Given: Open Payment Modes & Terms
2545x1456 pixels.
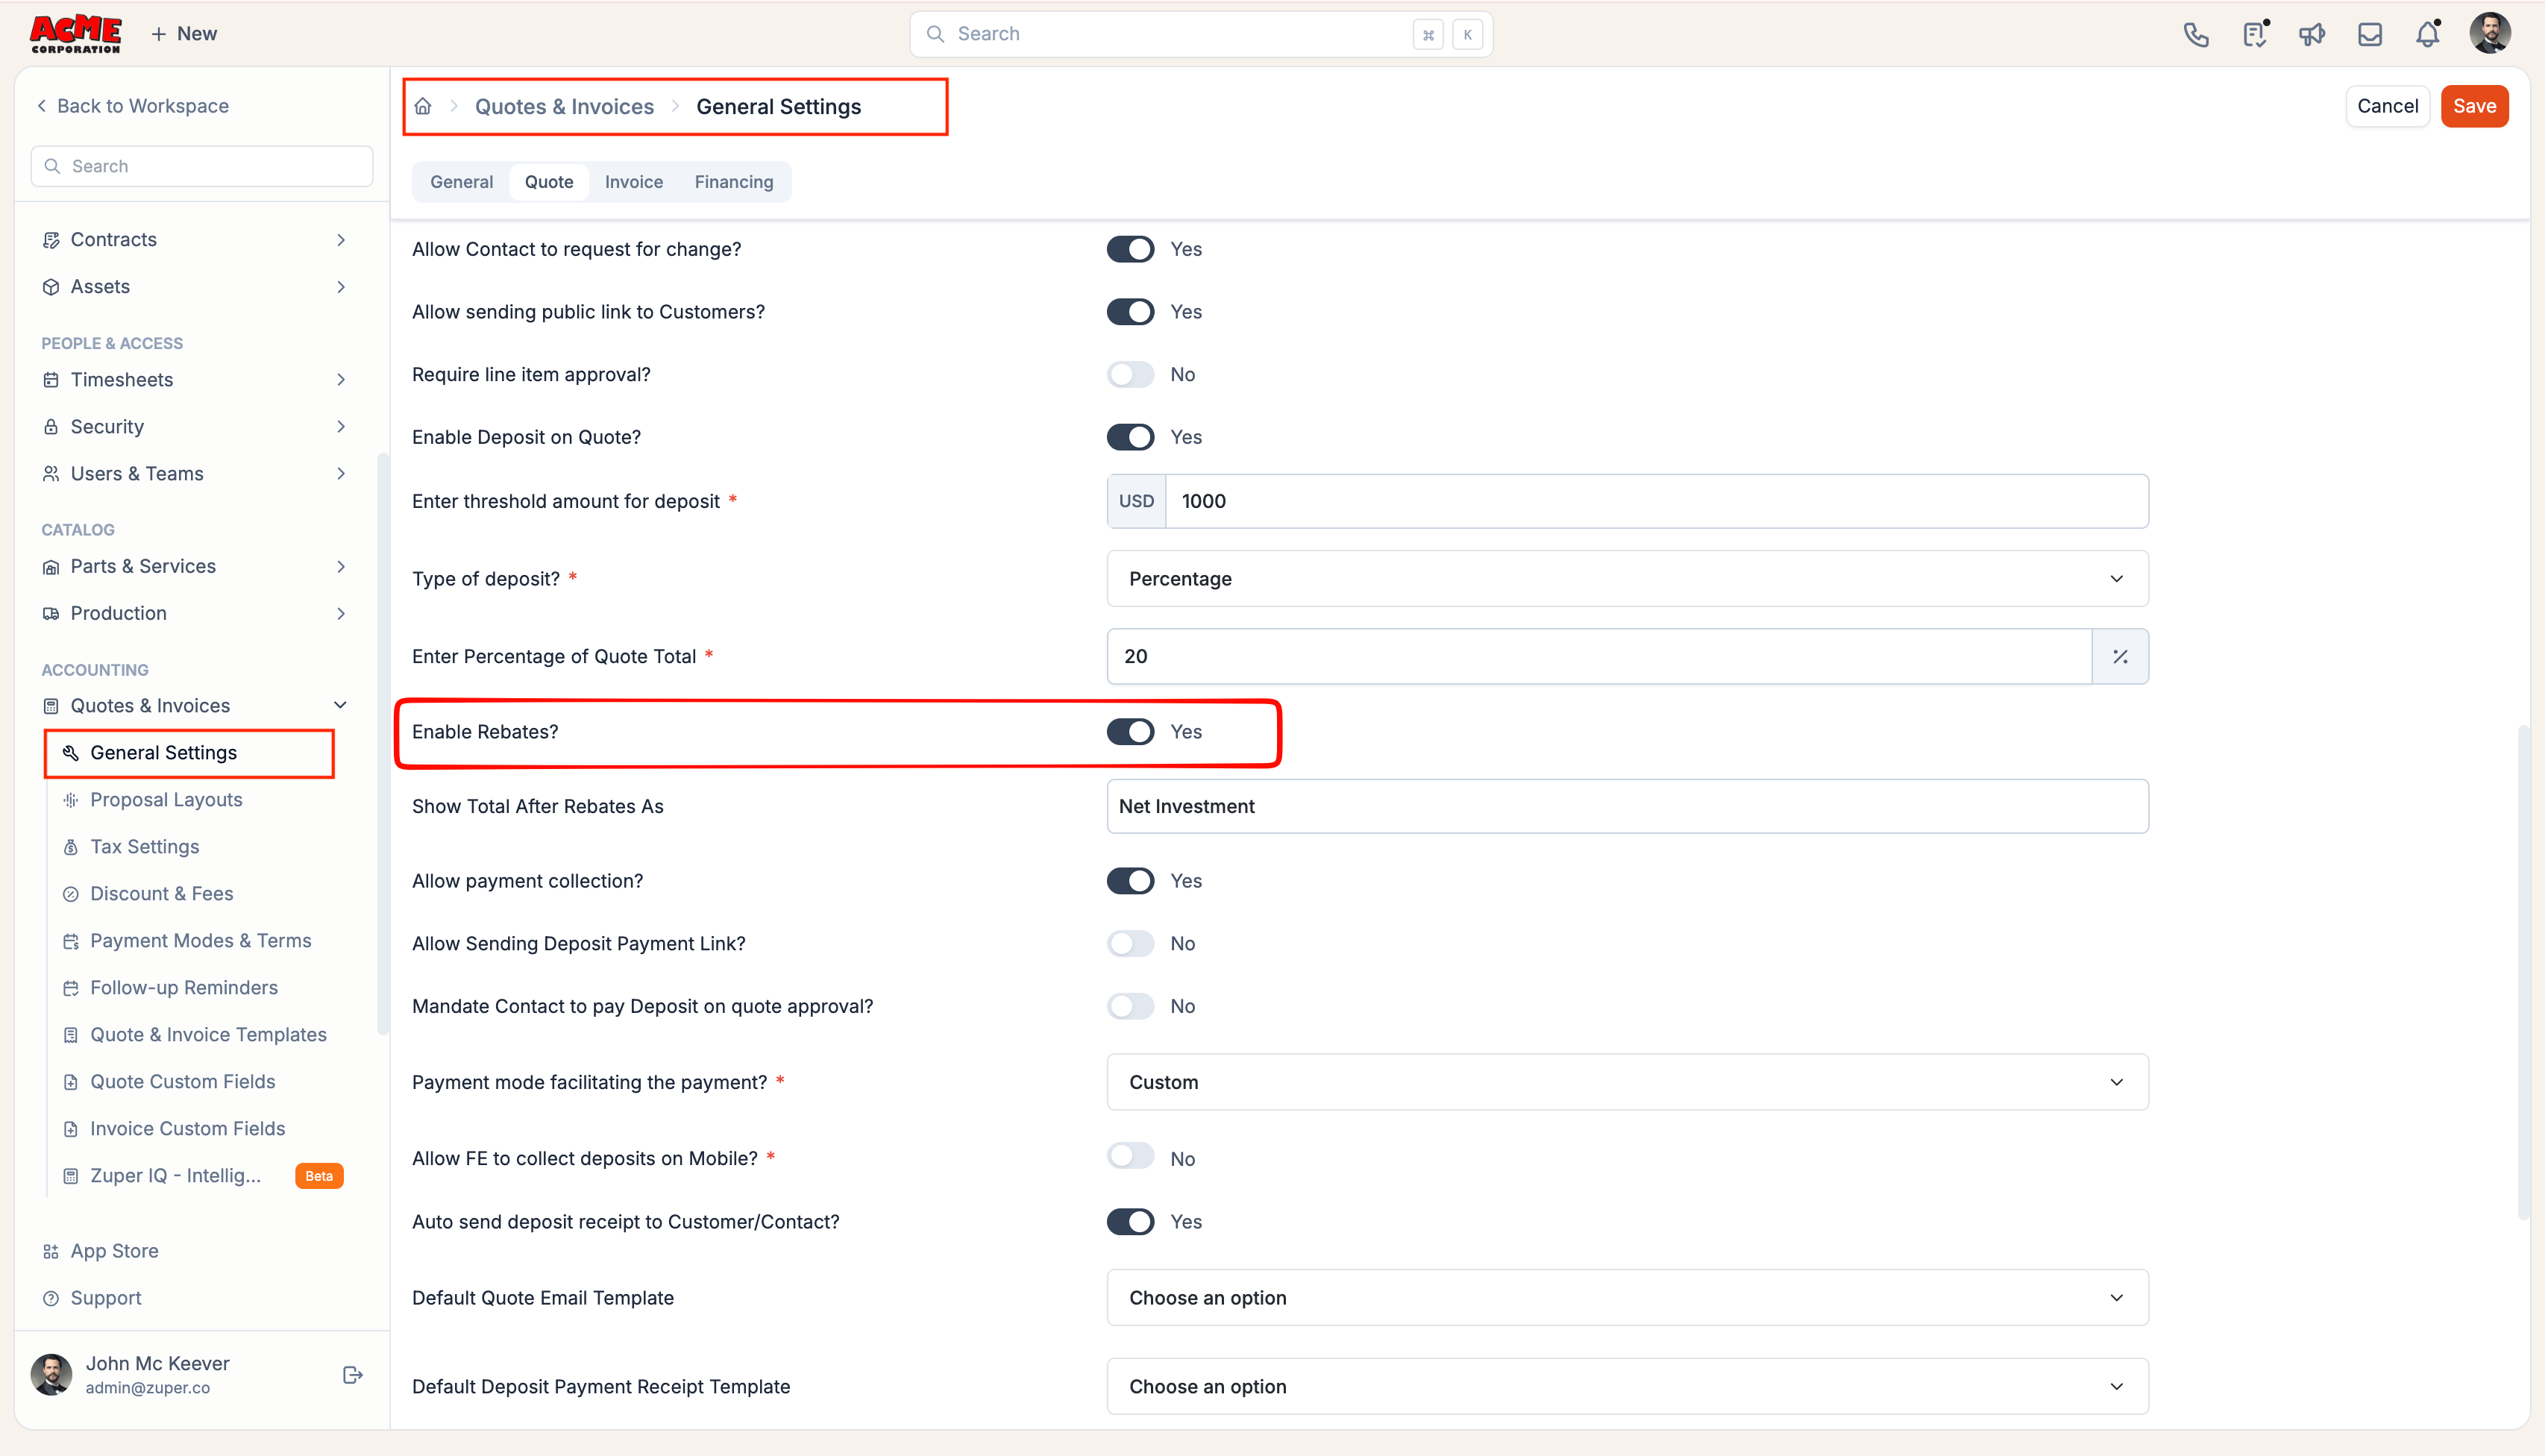Looking at the screenshot, I should 201,940.
